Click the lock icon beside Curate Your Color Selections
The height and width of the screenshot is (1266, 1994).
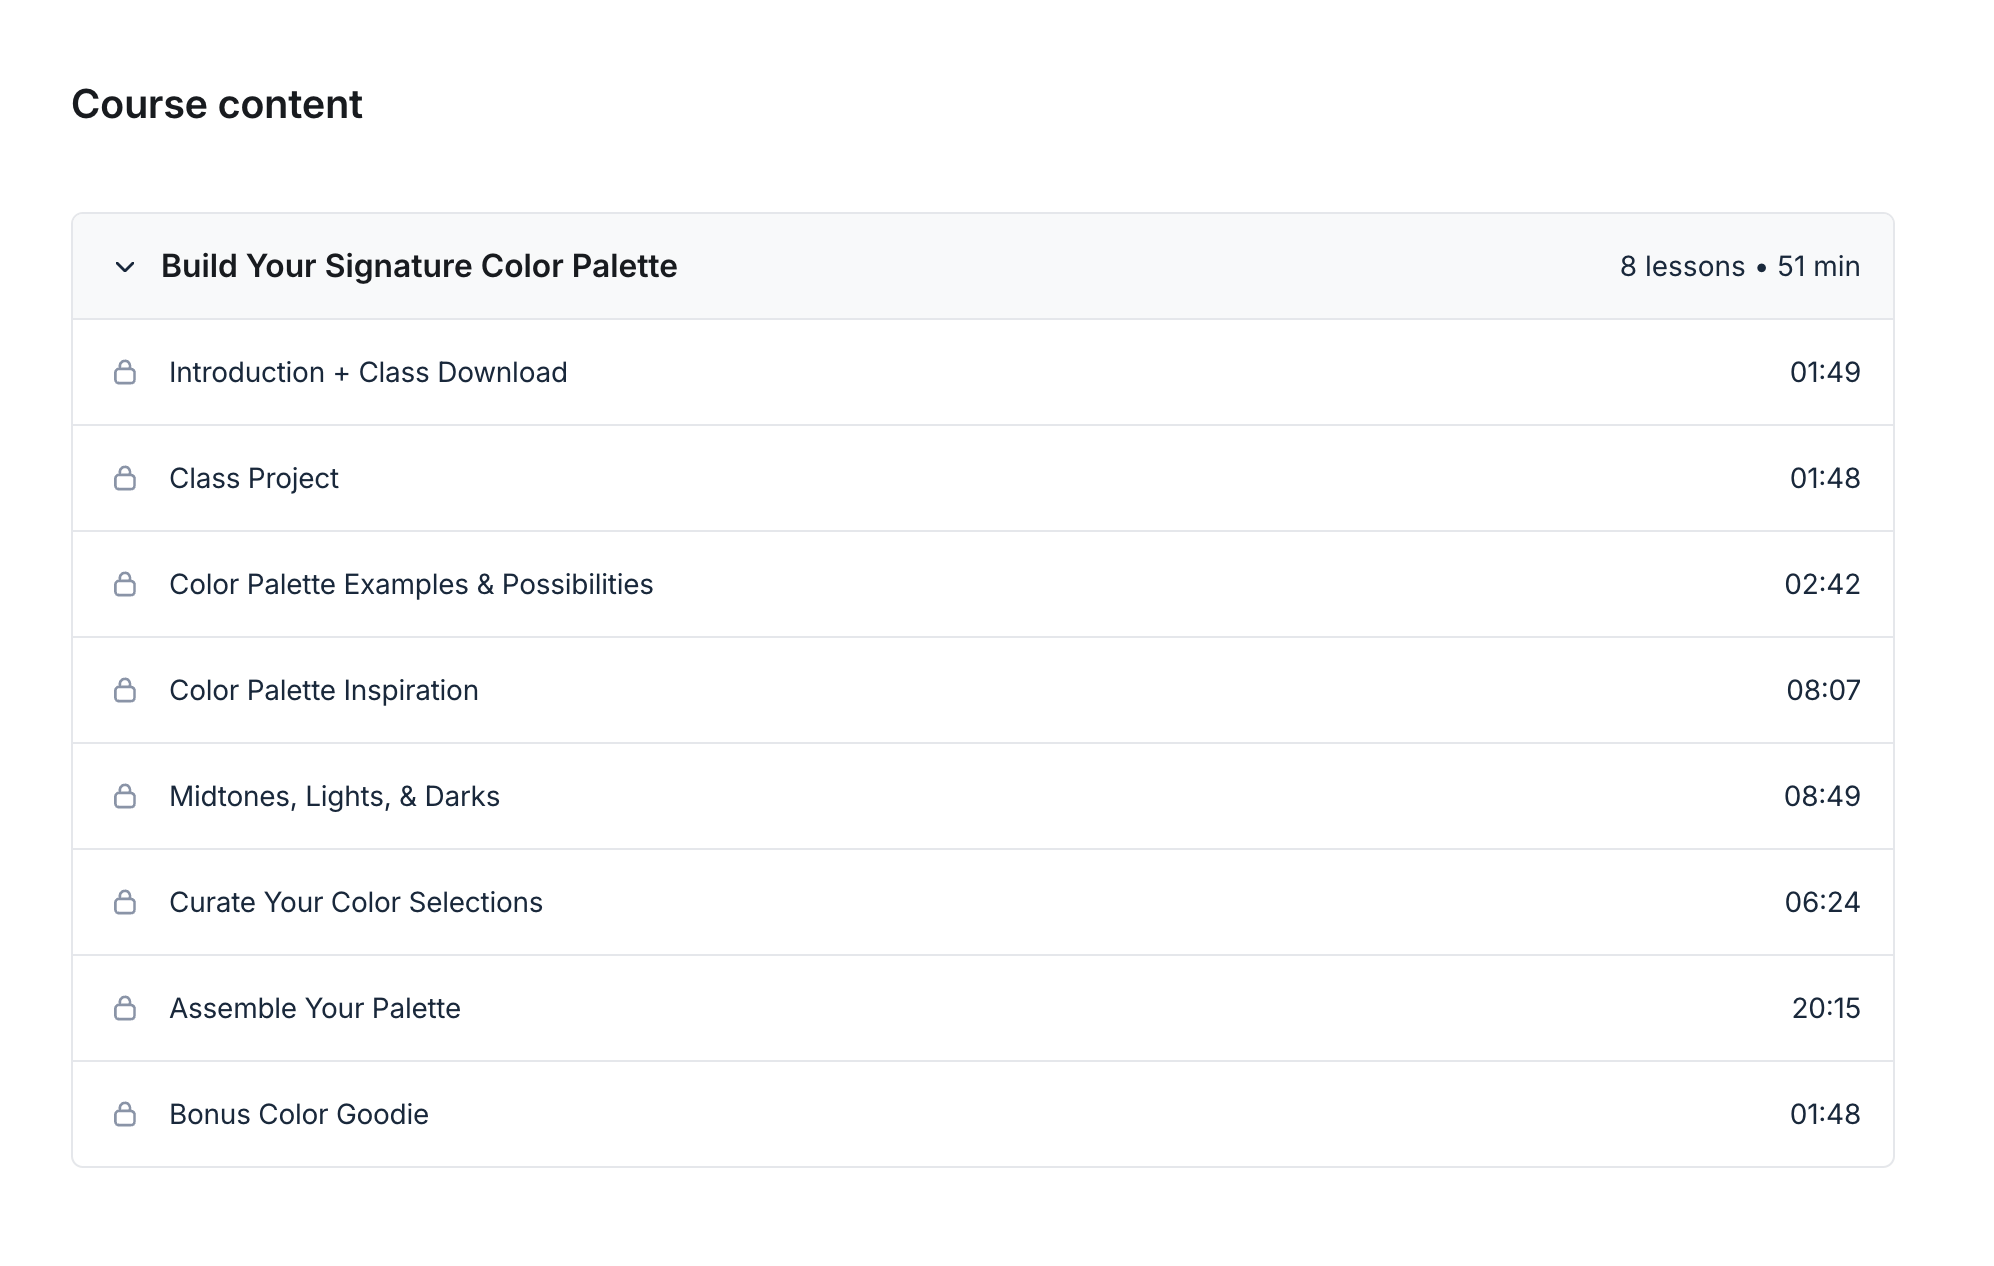point(126,902)
